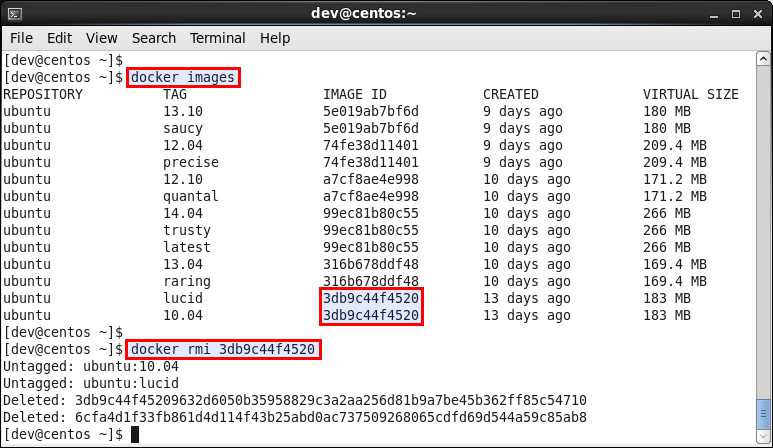Image resolution: width=773 pixels, height=448 pixels.
Task: Click image ID 316b678ddf48 in raring row
Action: [371, 281]
